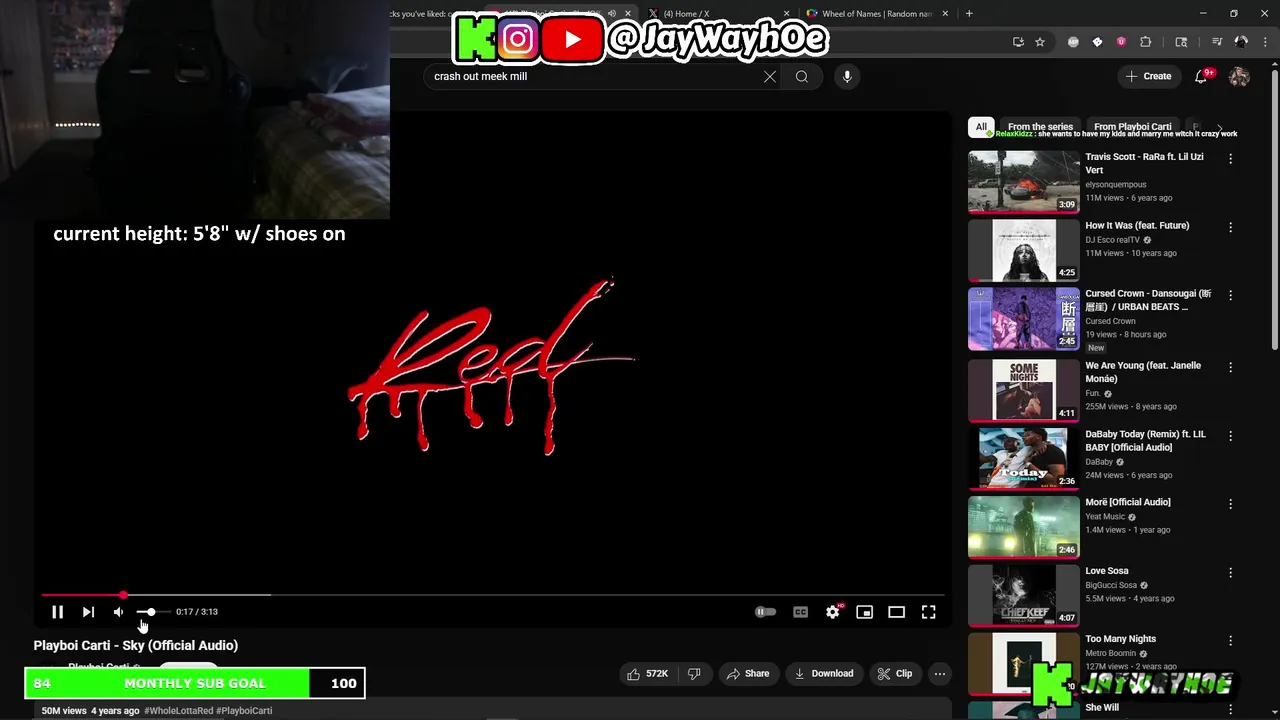Install this page as app icon
Screen dimensions: 1280x720
coord(1018,42)
